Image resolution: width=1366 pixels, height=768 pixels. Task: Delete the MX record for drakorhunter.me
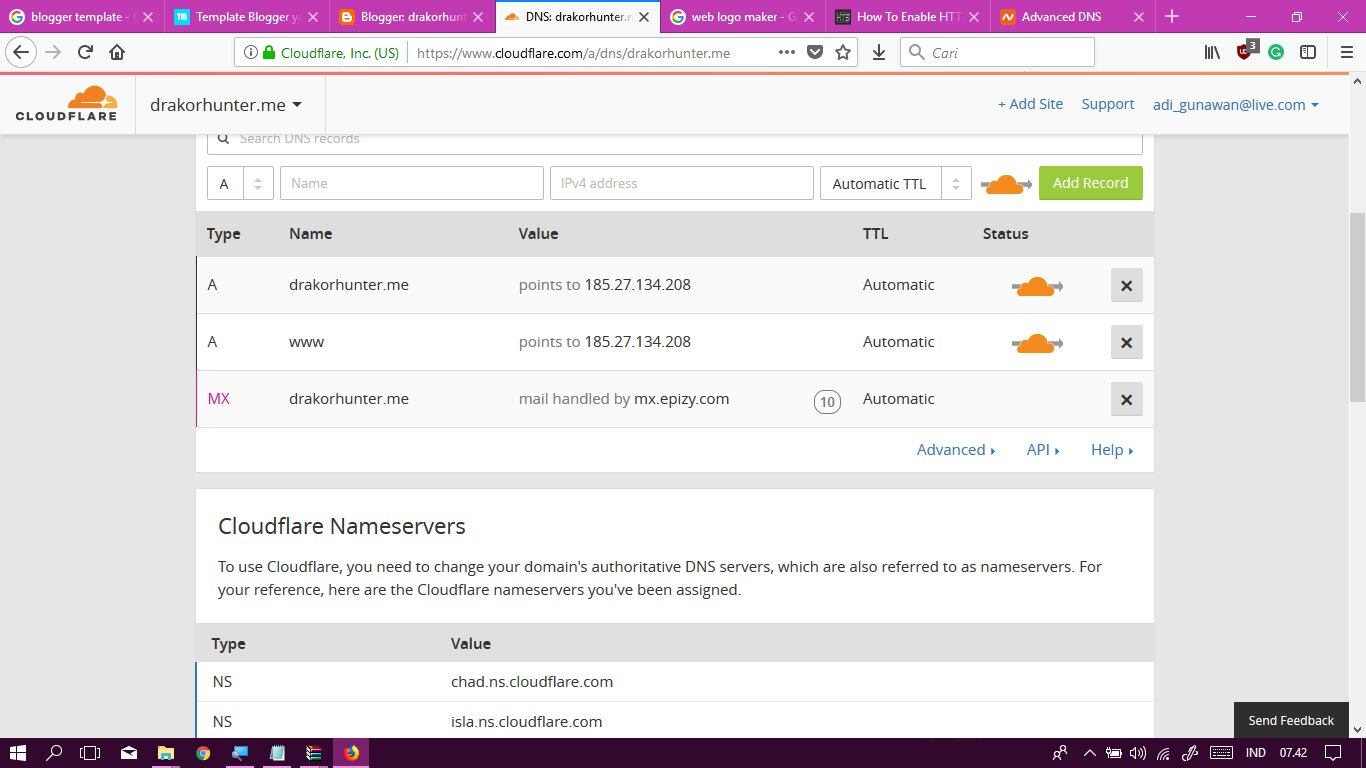coord(1126,399)
